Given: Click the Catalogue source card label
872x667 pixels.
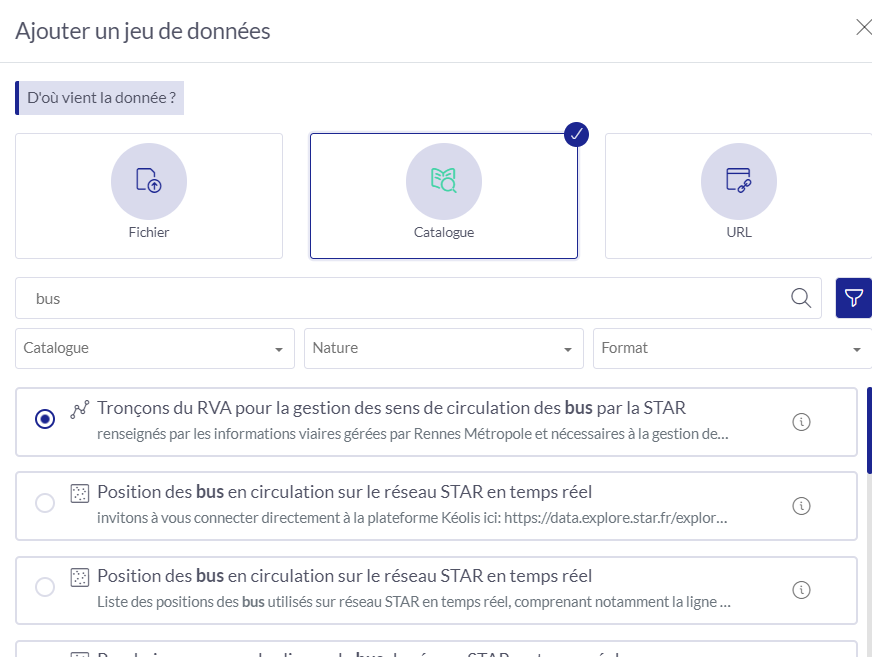Looking at the screenshot, I should pos(444,232).
